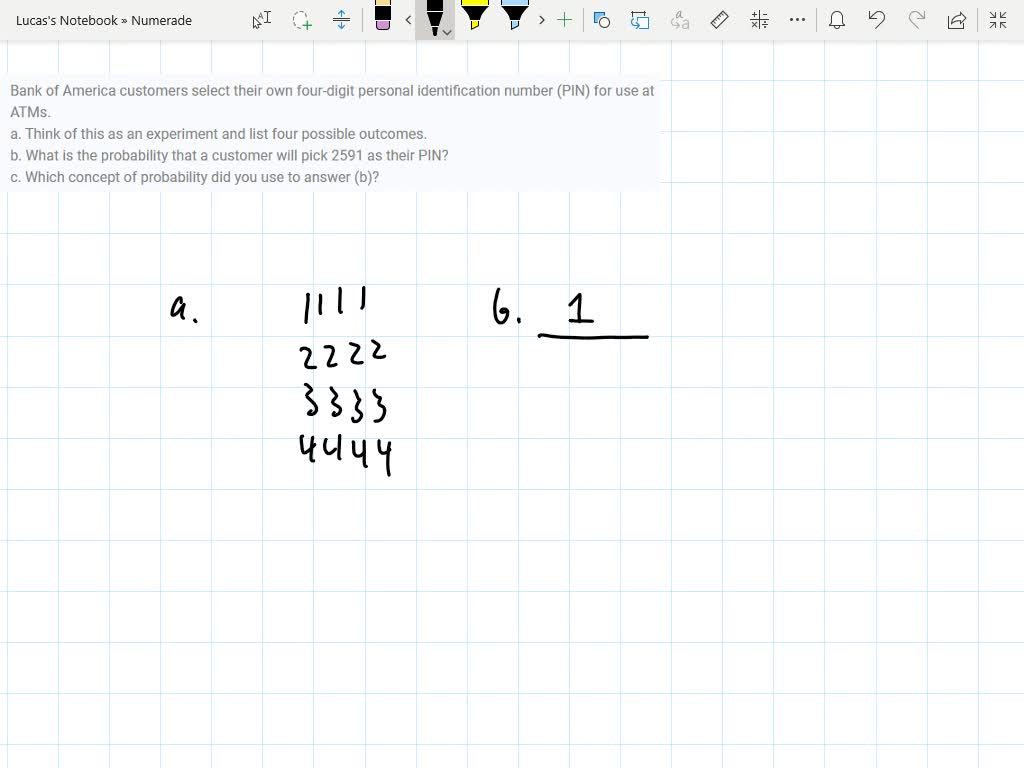
Task: Select the text selection cursor tool
Action: click(x=261, y=20)
